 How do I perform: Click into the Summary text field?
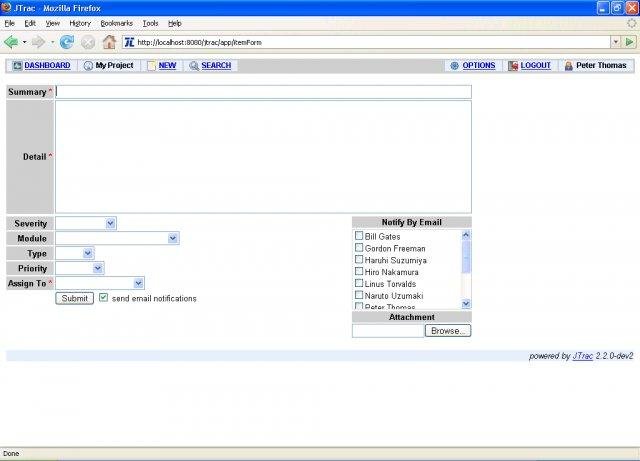click(x=263, y=92)
